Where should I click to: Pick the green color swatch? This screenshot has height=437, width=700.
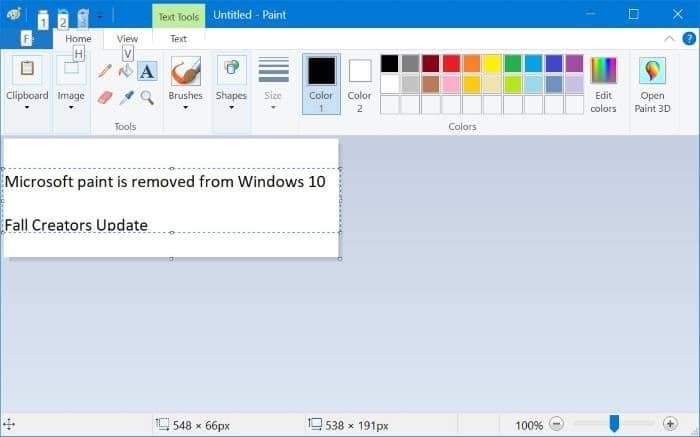(x=513, y=63)
